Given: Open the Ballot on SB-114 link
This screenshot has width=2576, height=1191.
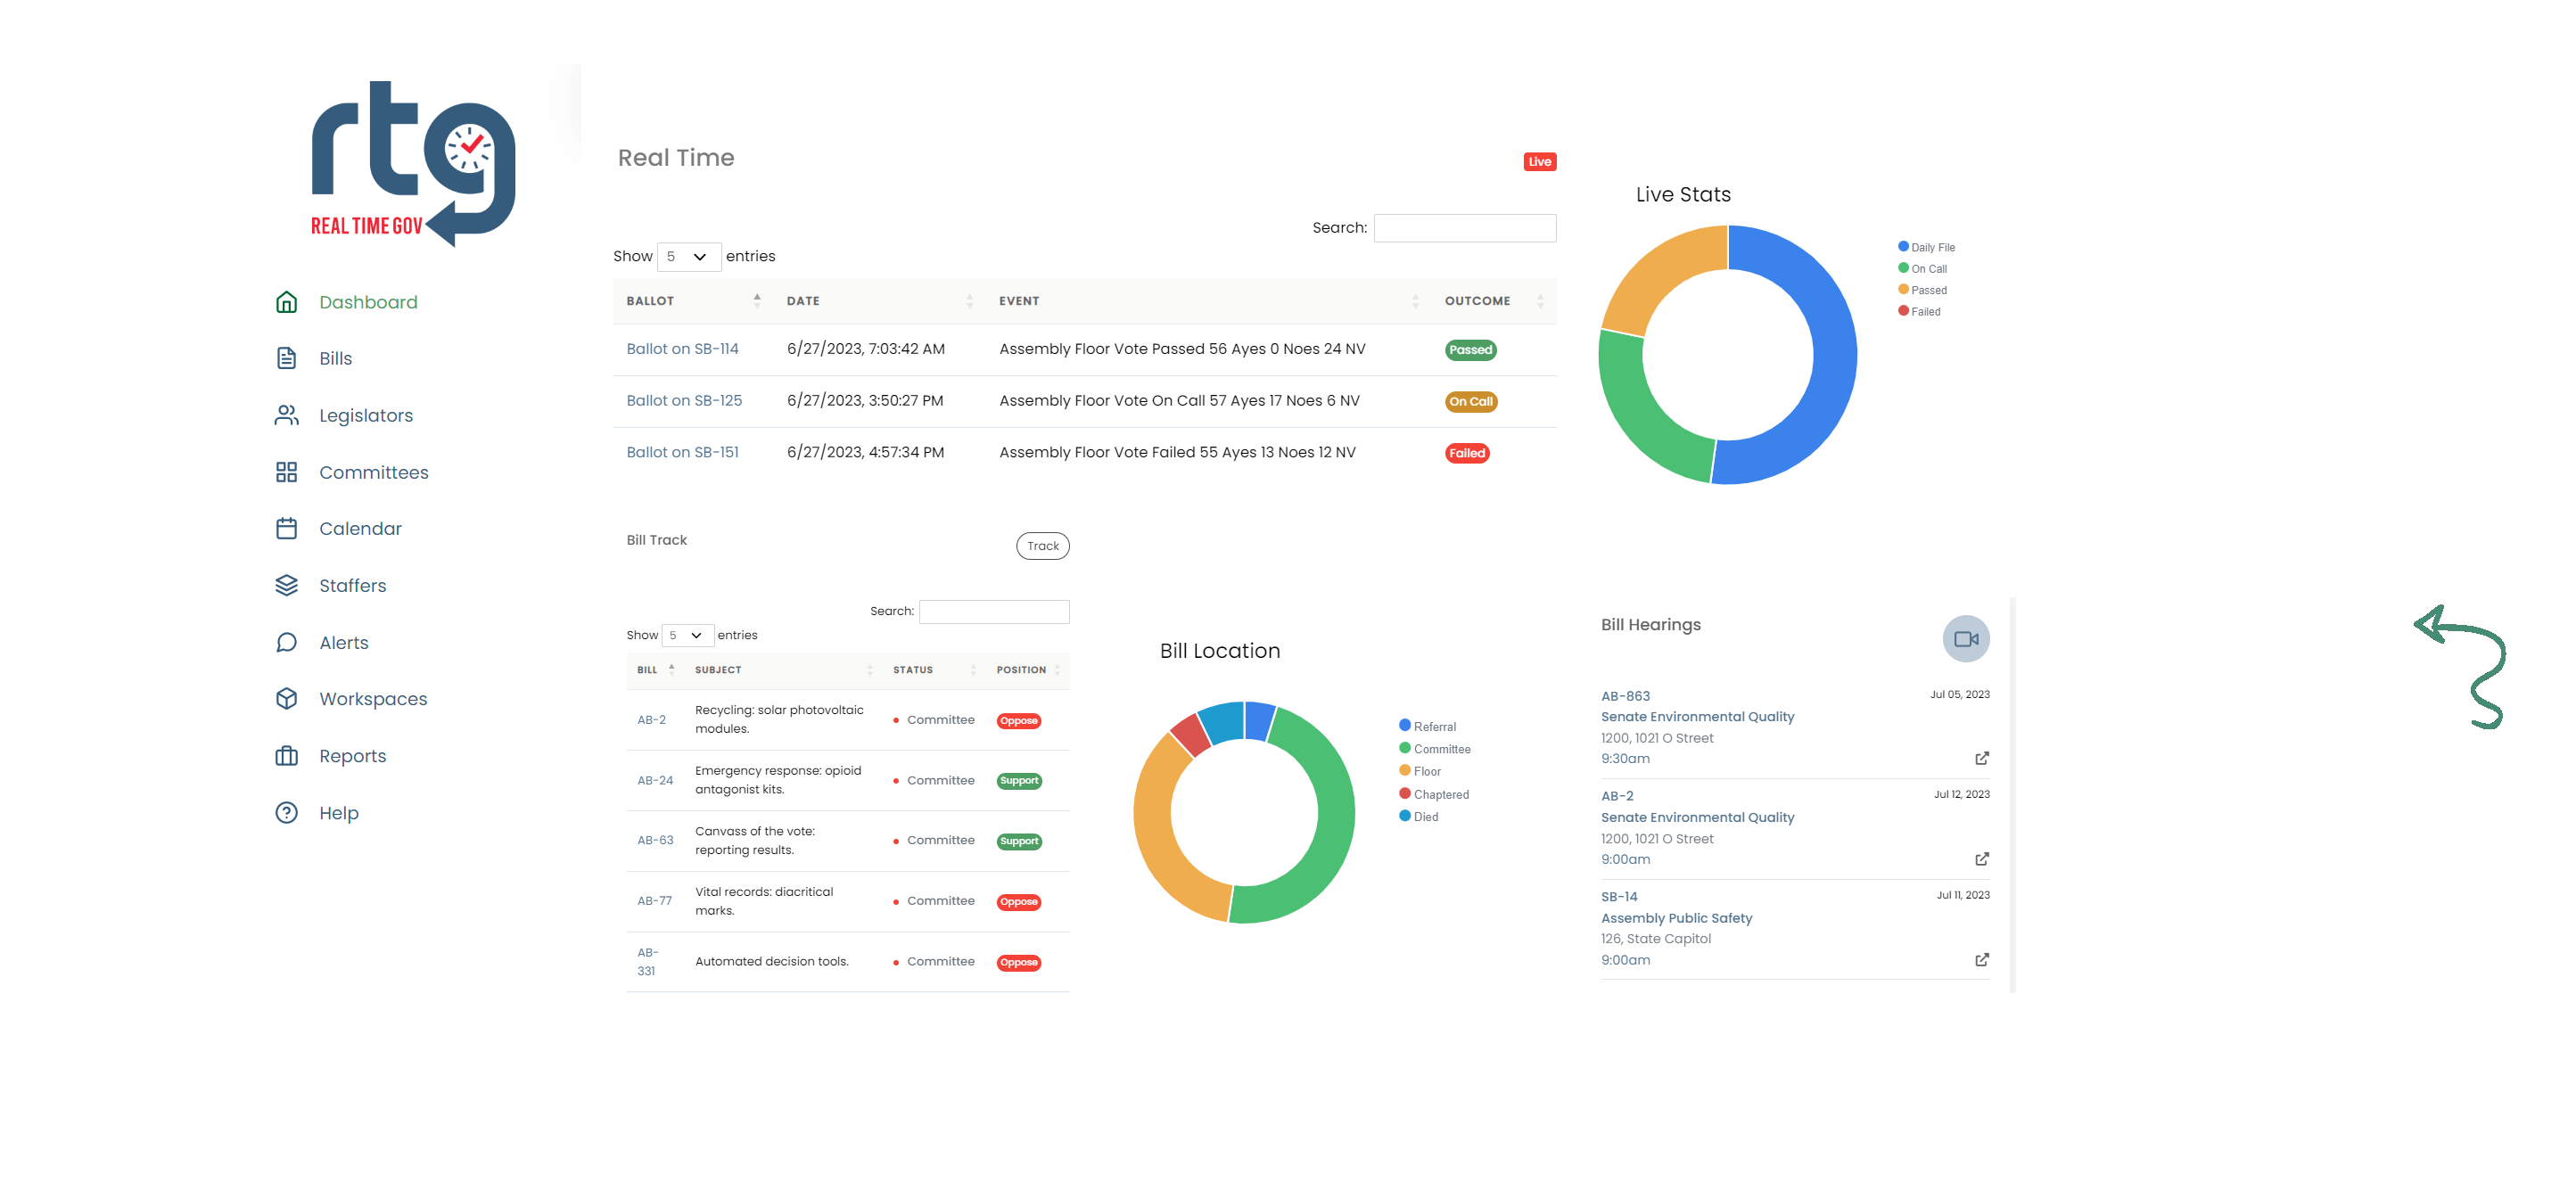Looking at the screenshot, I should 683,348.
